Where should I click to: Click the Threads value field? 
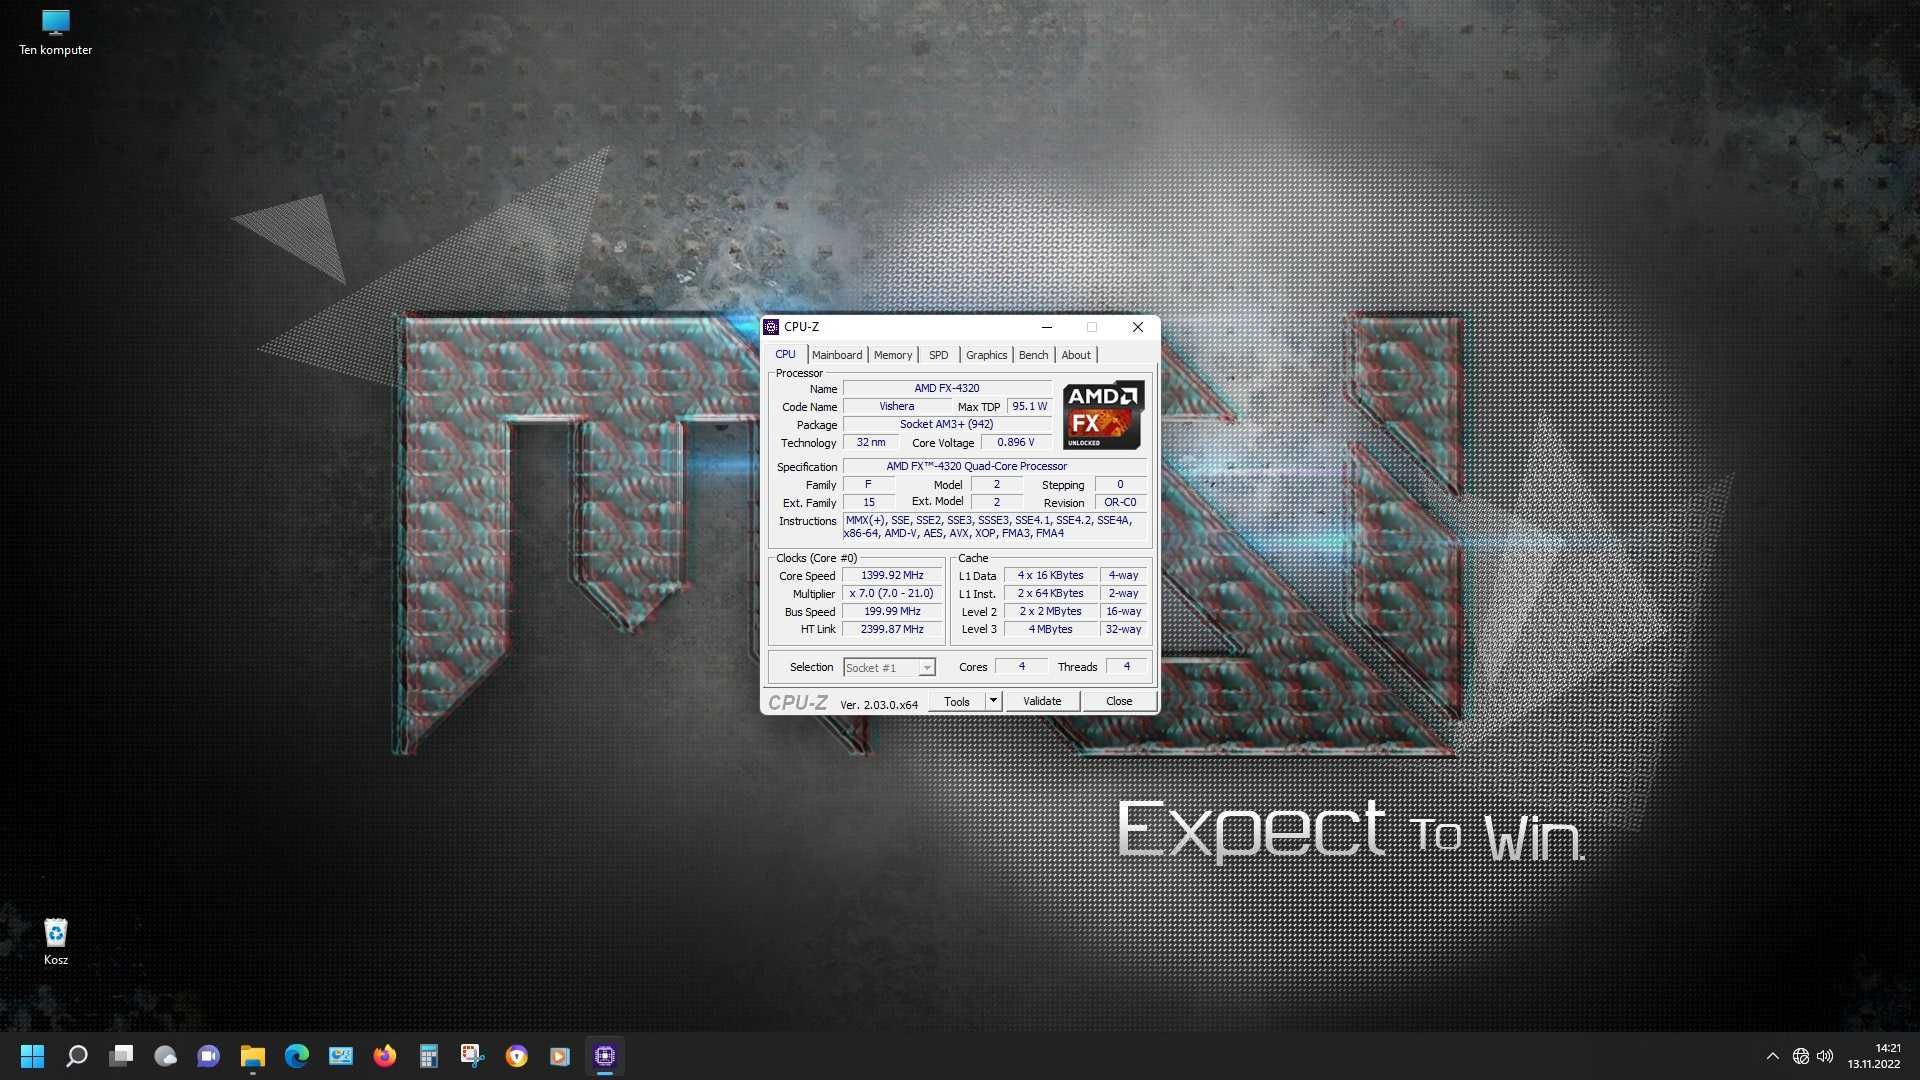[x=1126, y=667]
